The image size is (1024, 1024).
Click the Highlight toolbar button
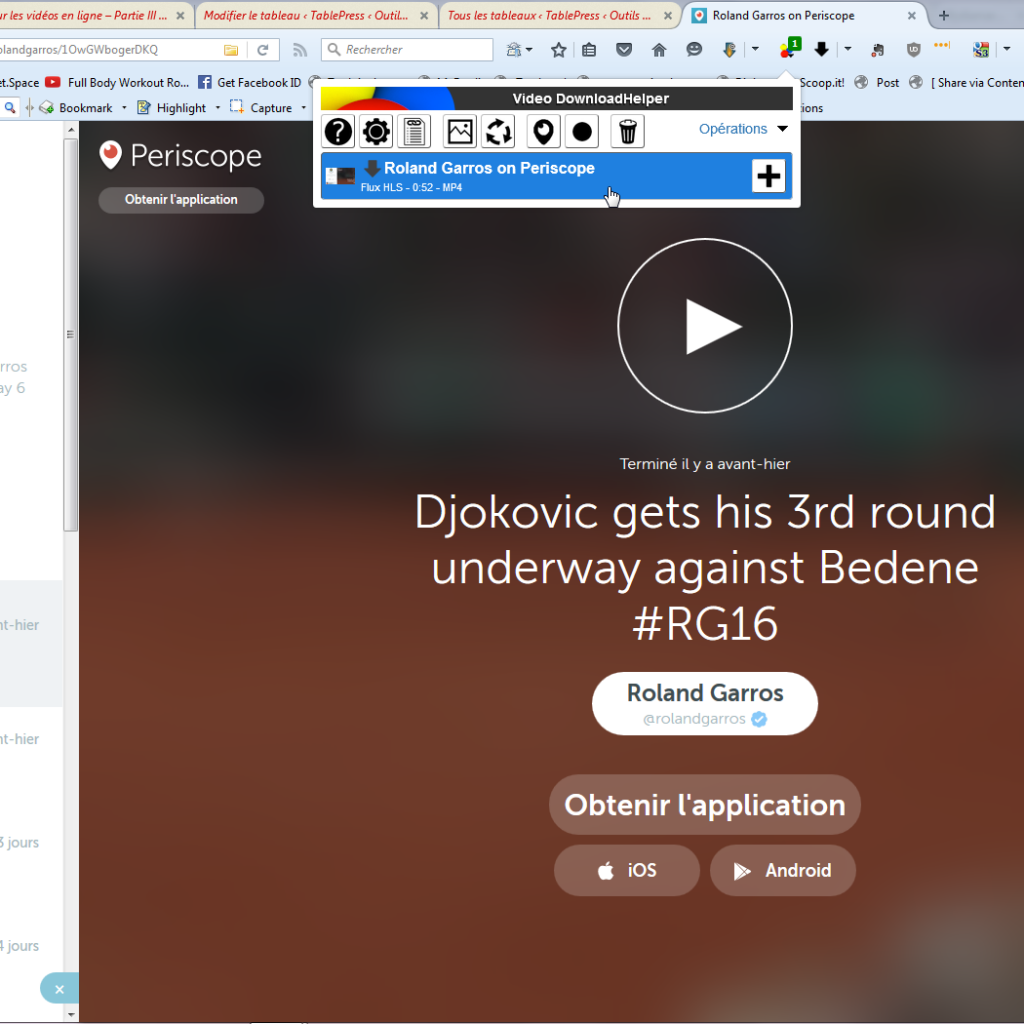(171, 108)
